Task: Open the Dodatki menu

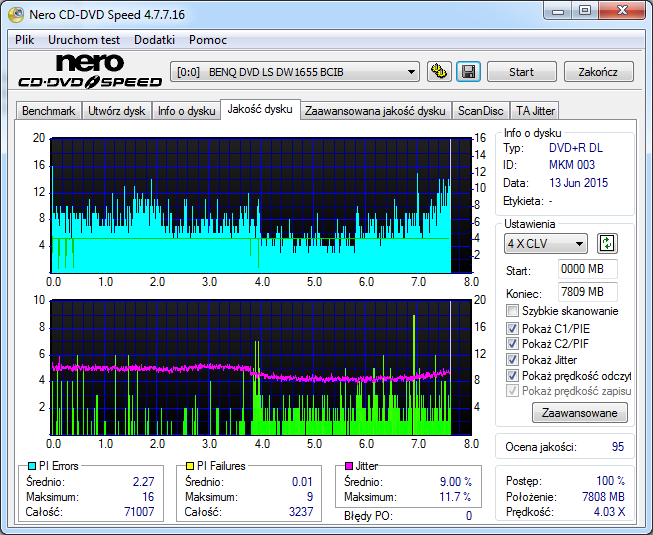Action: click(x=155, y=40)
